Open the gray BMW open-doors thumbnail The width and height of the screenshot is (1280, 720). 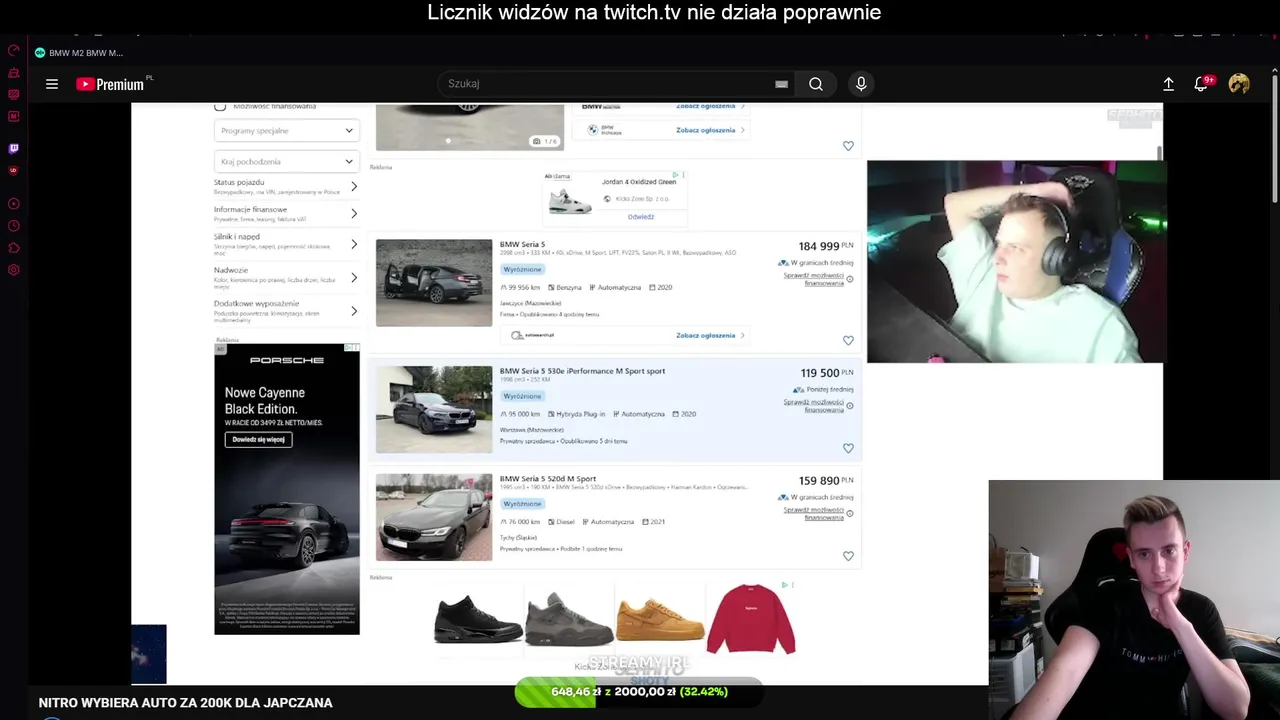point(434,283)
